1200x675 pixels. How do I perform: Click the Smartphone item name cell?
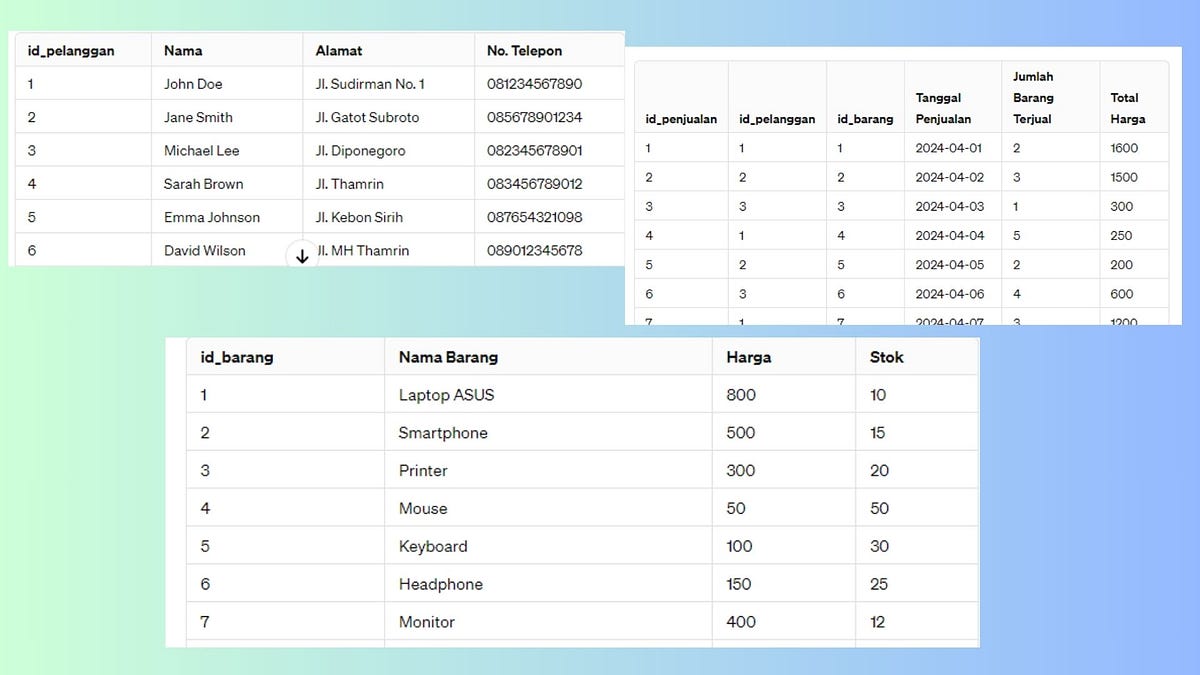pos(443,433)
